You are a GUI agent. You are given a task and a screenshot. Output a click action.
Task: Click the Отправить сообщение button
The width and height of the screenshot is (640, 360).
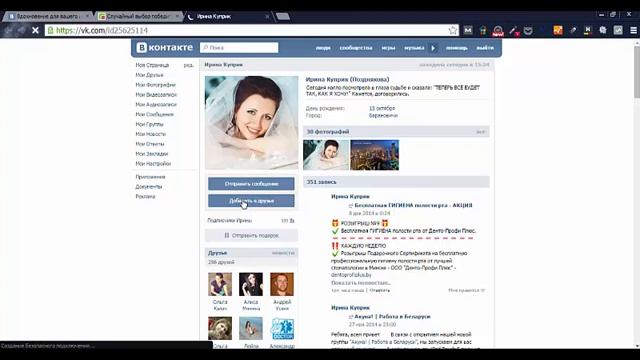pos(251,184)
